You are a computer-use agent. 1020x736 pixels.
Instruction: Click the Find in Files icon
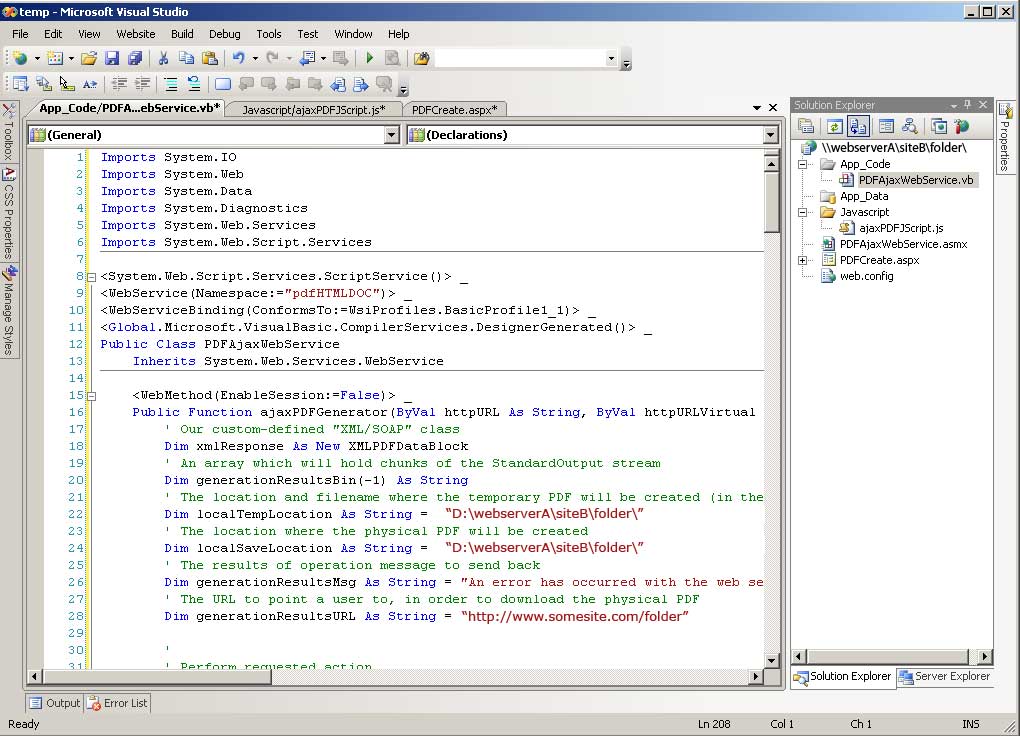click(x=421, y=59)
